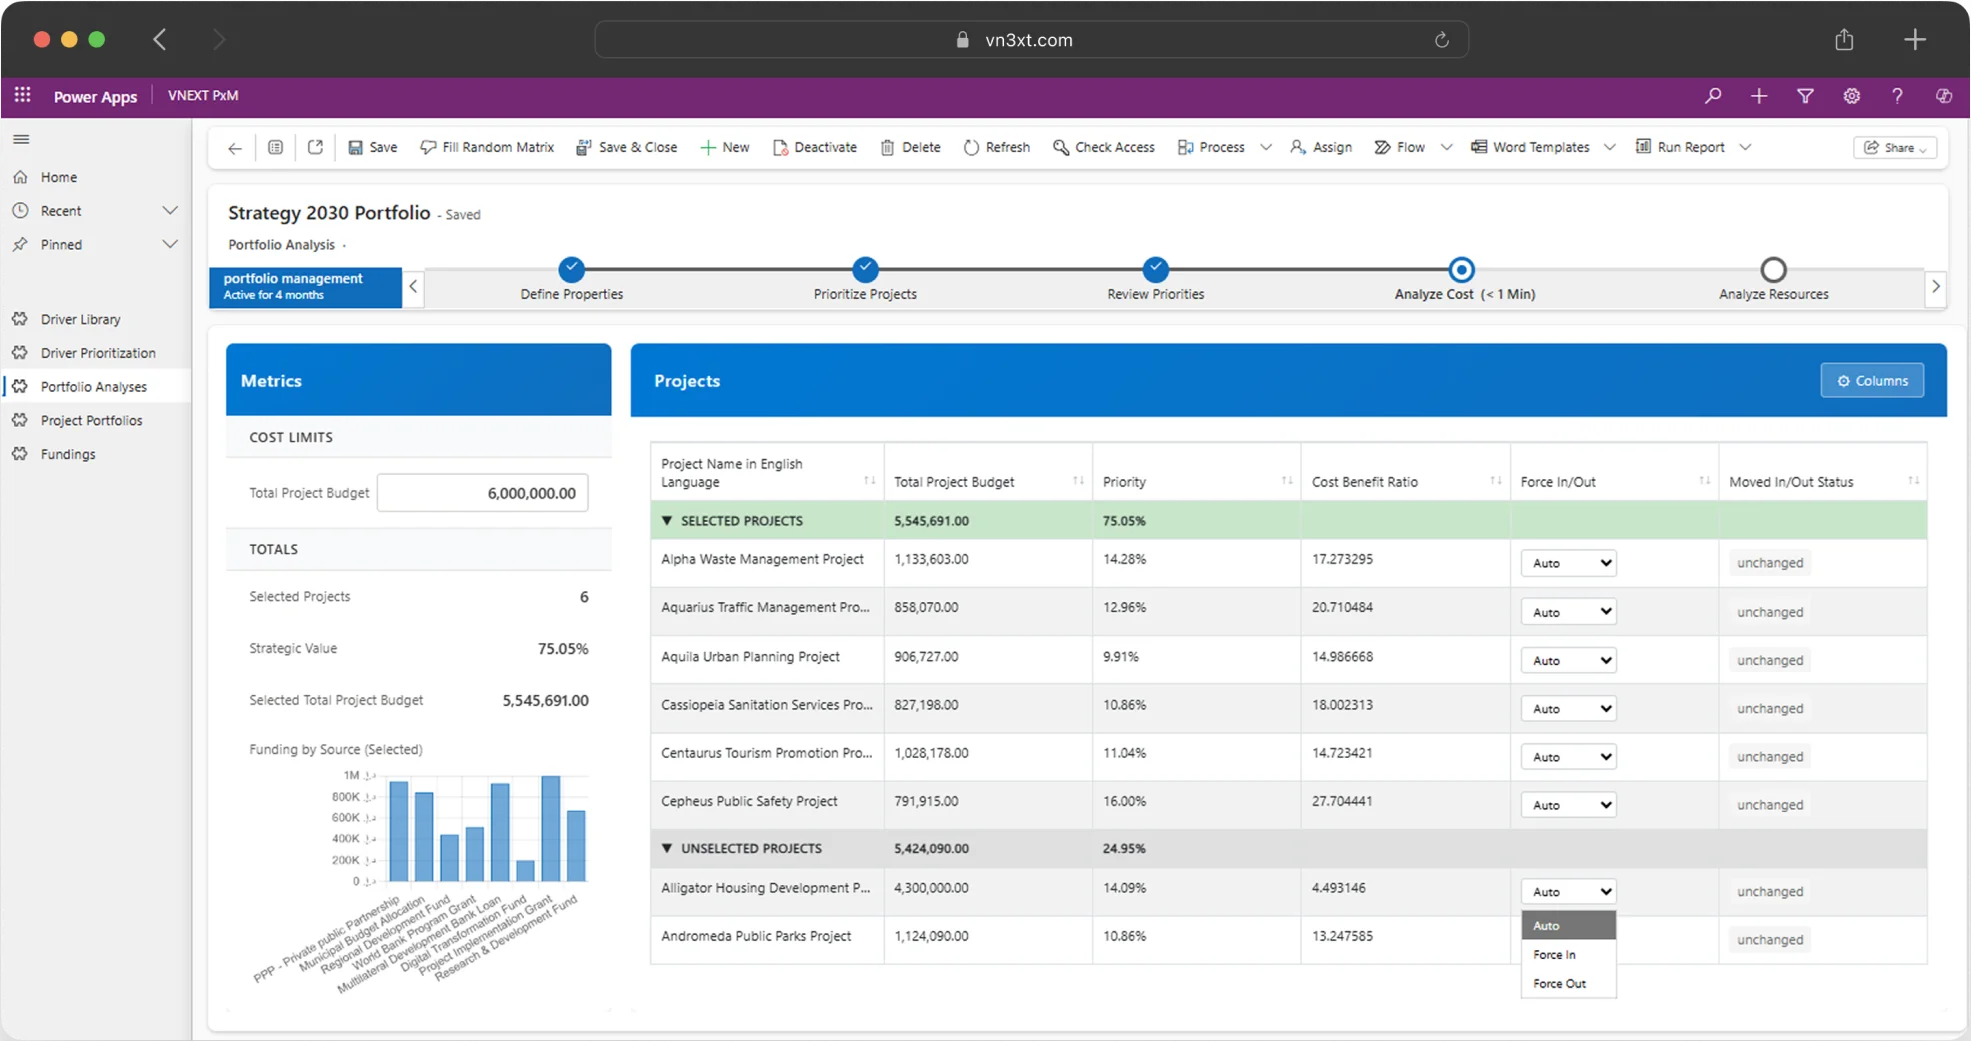Click the advanced filter funnel icon
The width and height of the screenshot is (1971, 1041).
pos(1805,96)
